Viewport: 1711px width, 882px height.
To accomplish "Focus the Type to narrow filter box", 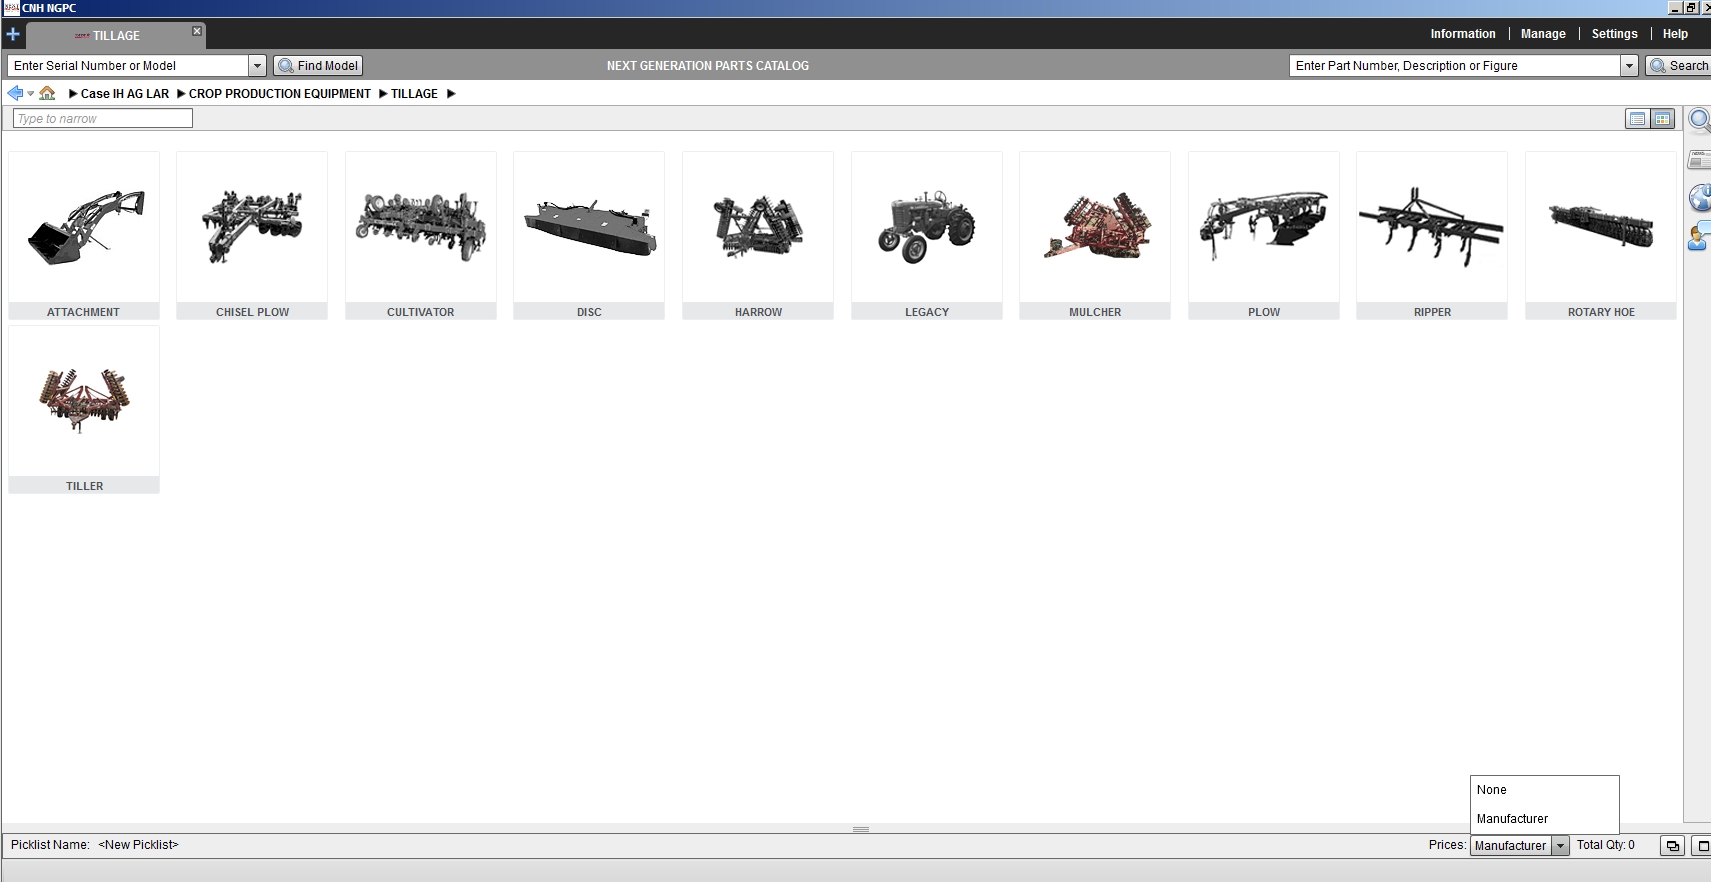I will point(103,119).
